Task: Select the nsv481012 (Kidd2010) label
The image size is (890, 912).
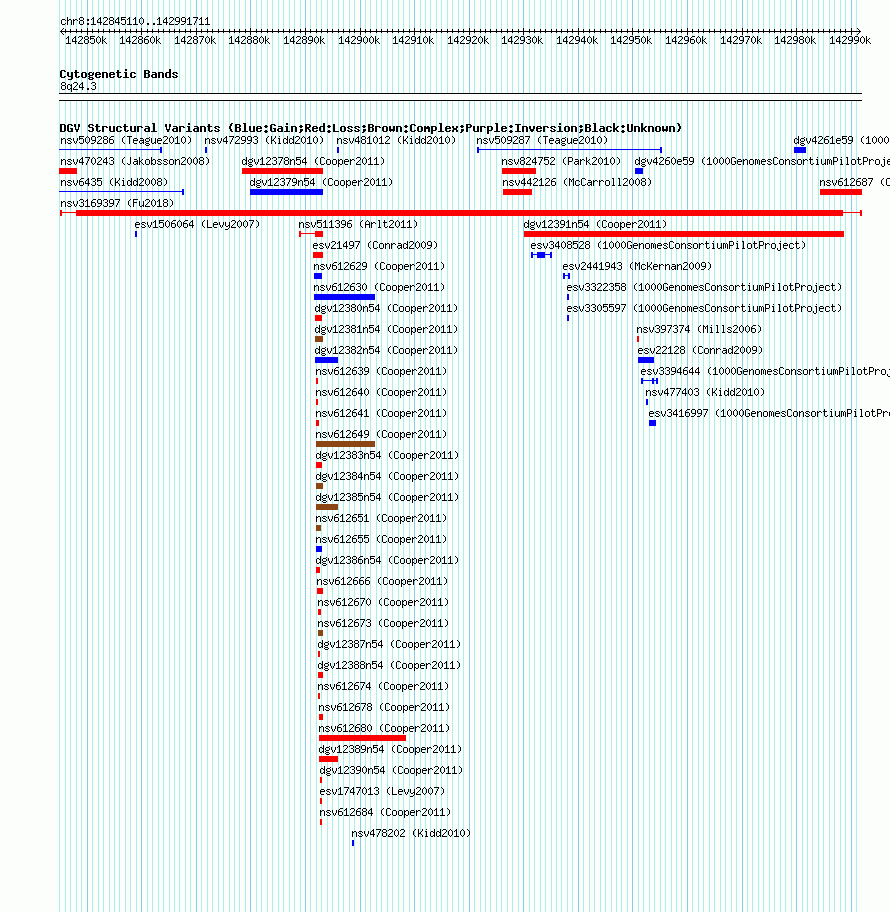Action: tap(396, 140)
